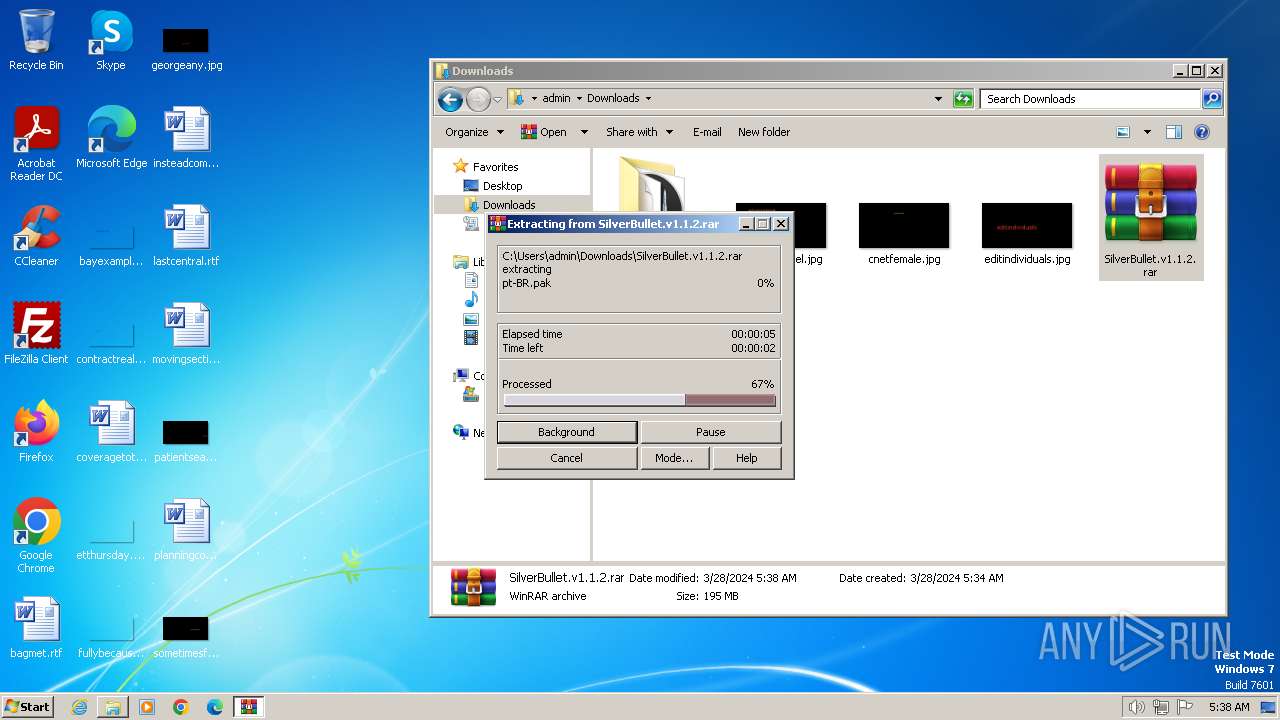This screenshot has height=720, width=1280.
Task: Pause the extraction
Action: tap(710, 432)
